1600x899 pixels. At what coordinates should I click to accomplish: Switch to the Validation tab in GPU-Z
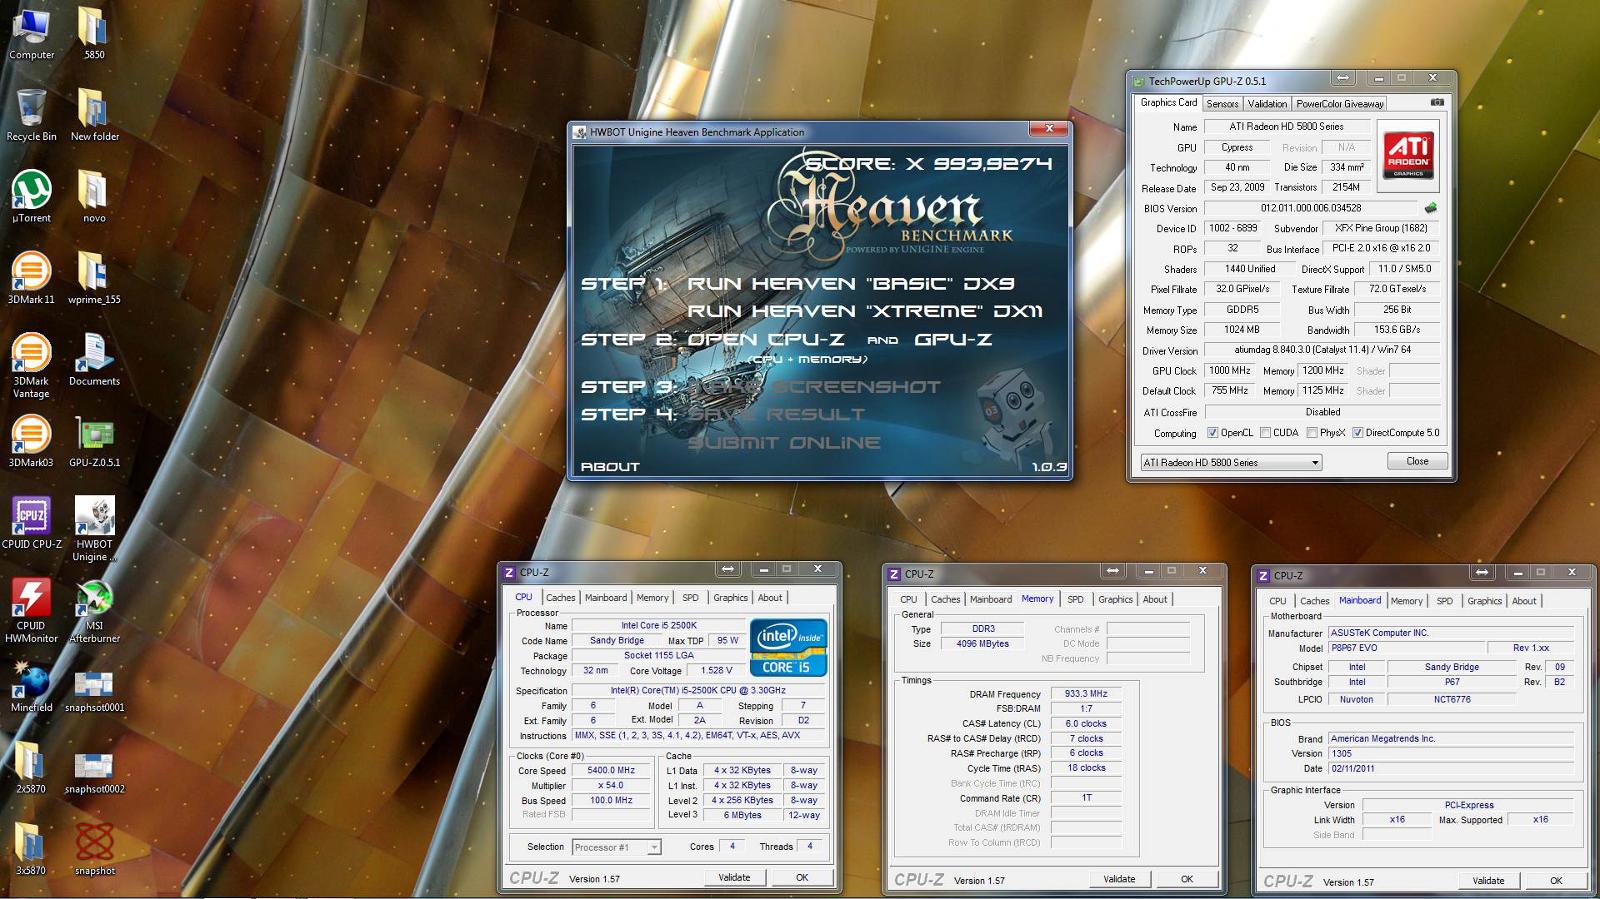(1267, 104)
